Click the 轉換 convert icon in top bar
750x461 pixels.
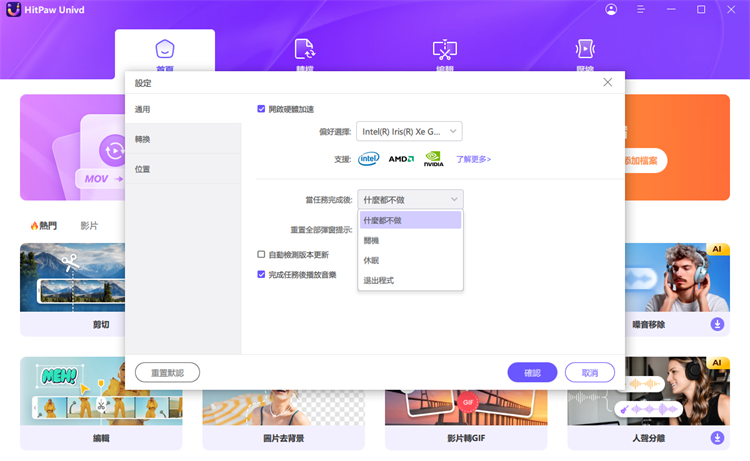(304, 49)
